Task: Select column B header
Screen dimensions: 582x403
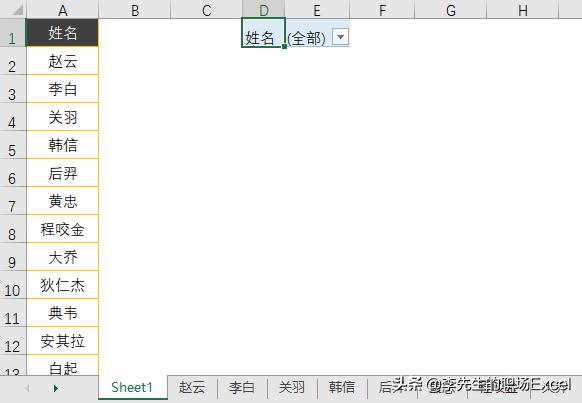Action: coord(135,9)
